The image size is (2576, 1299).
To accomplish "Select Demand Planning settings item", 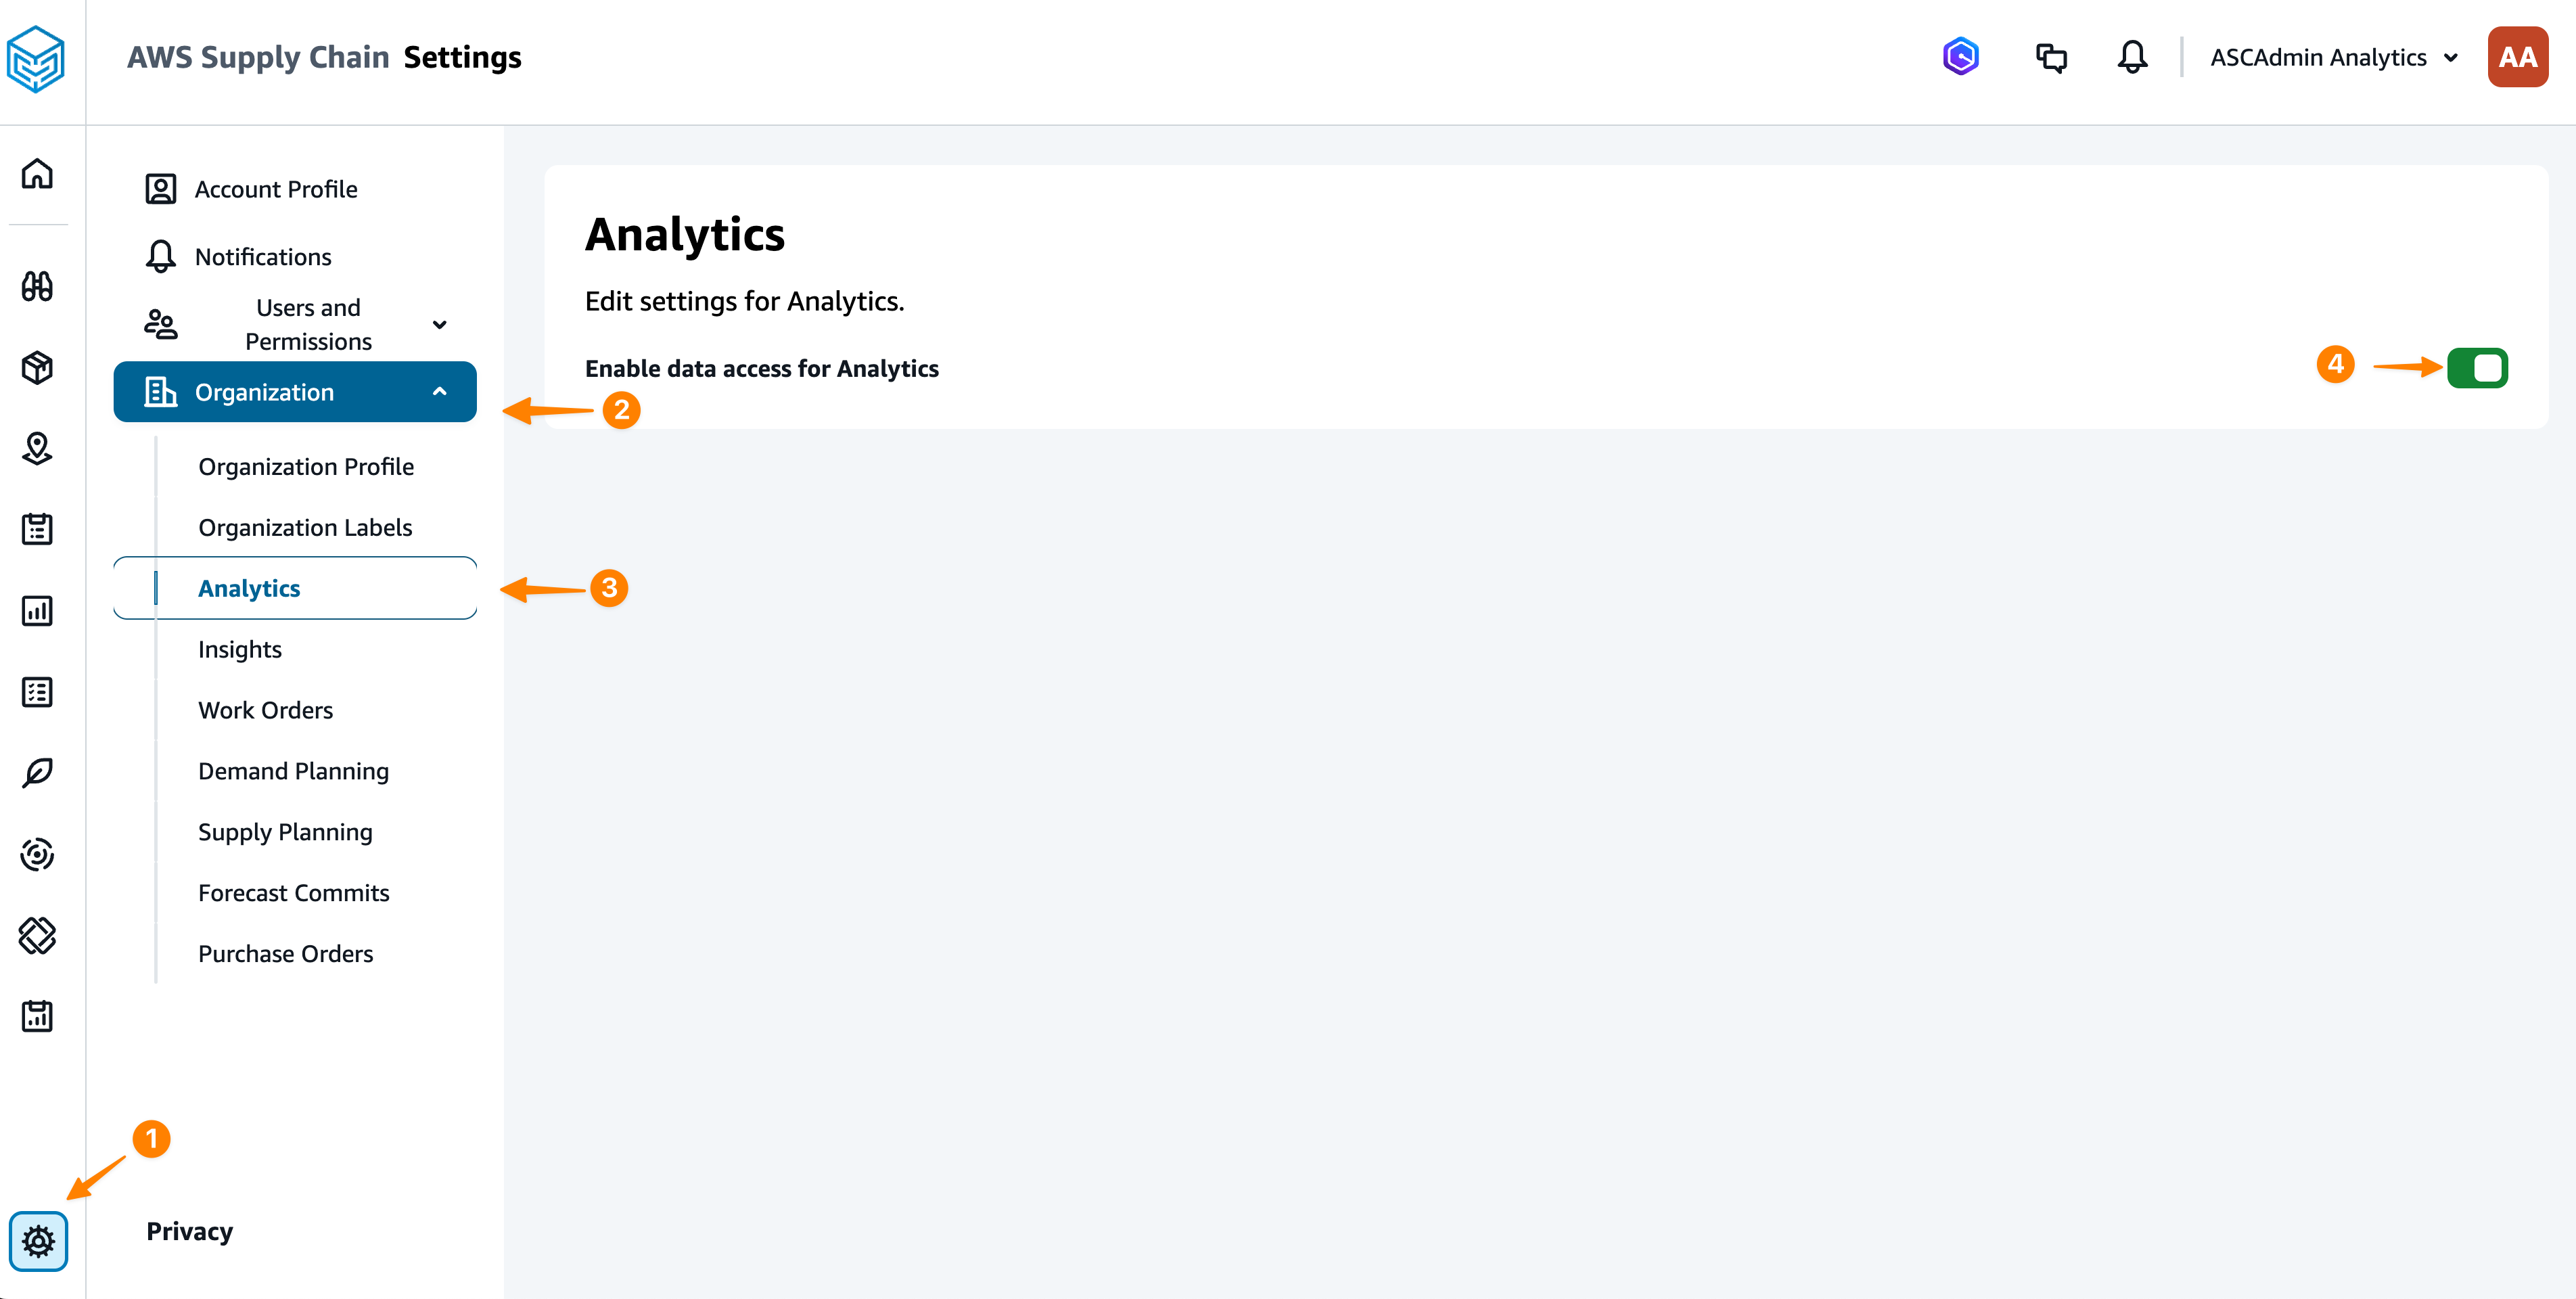I will [x=293, y=771].
